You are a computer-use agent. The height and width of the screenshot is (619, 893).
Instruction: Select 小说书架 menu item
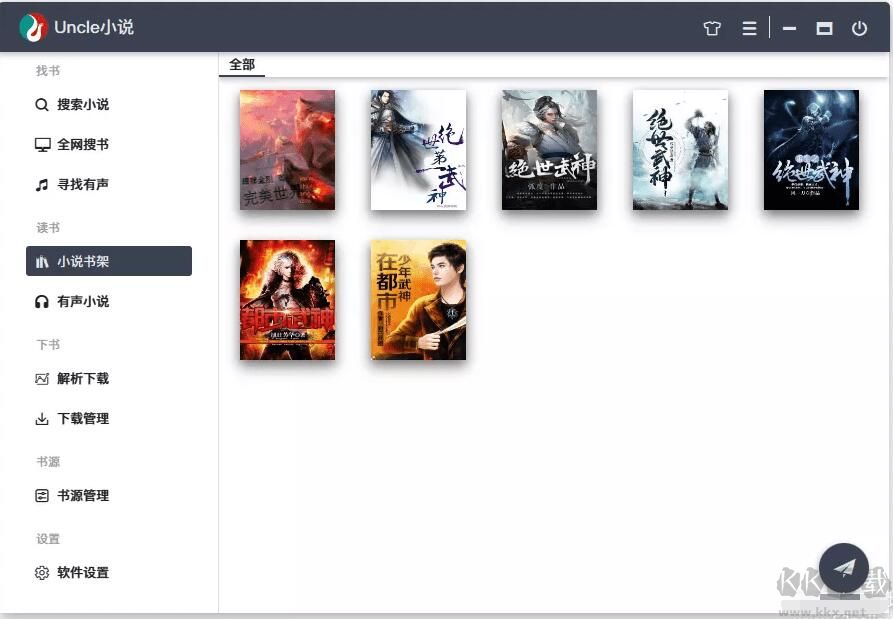pos(109,261)
